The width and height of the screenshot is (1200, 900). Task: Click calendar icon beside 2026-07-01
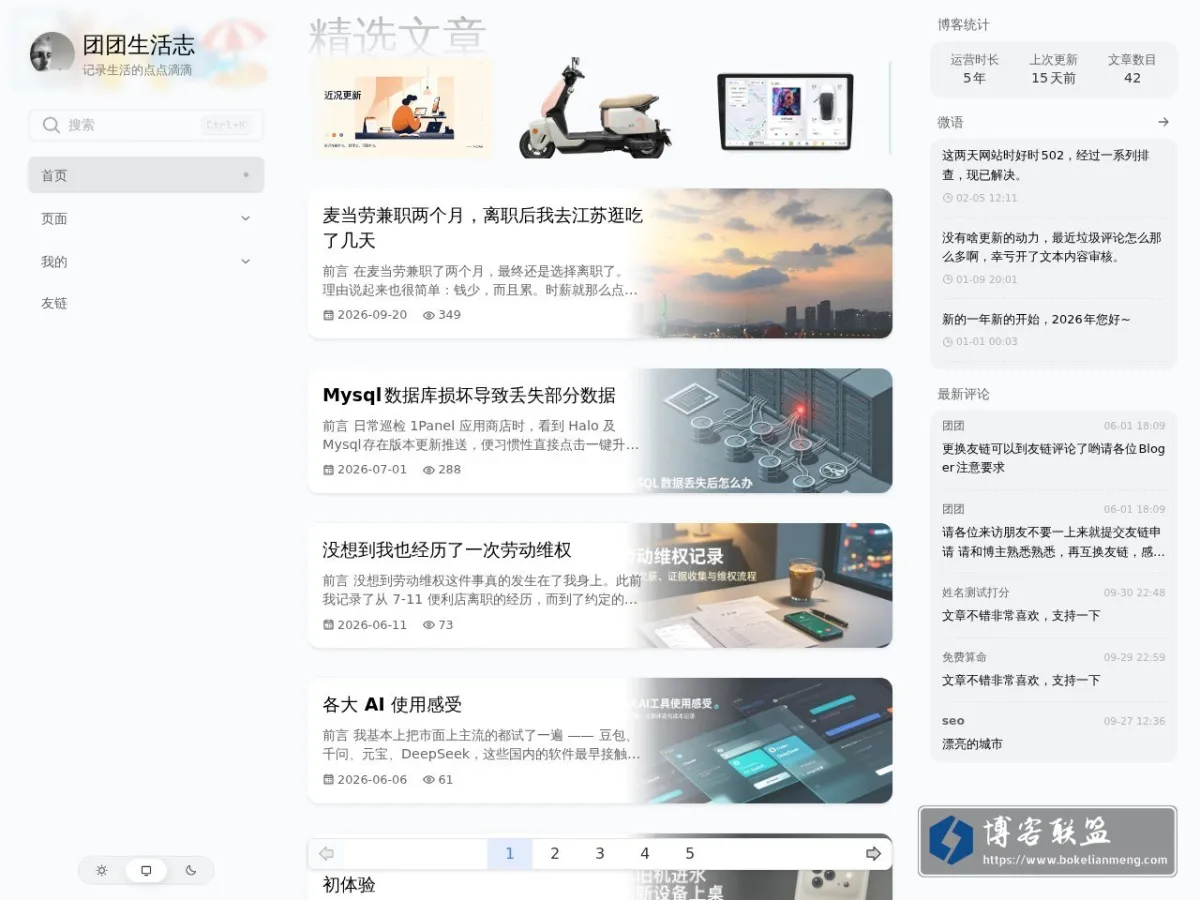coord(328,469)
